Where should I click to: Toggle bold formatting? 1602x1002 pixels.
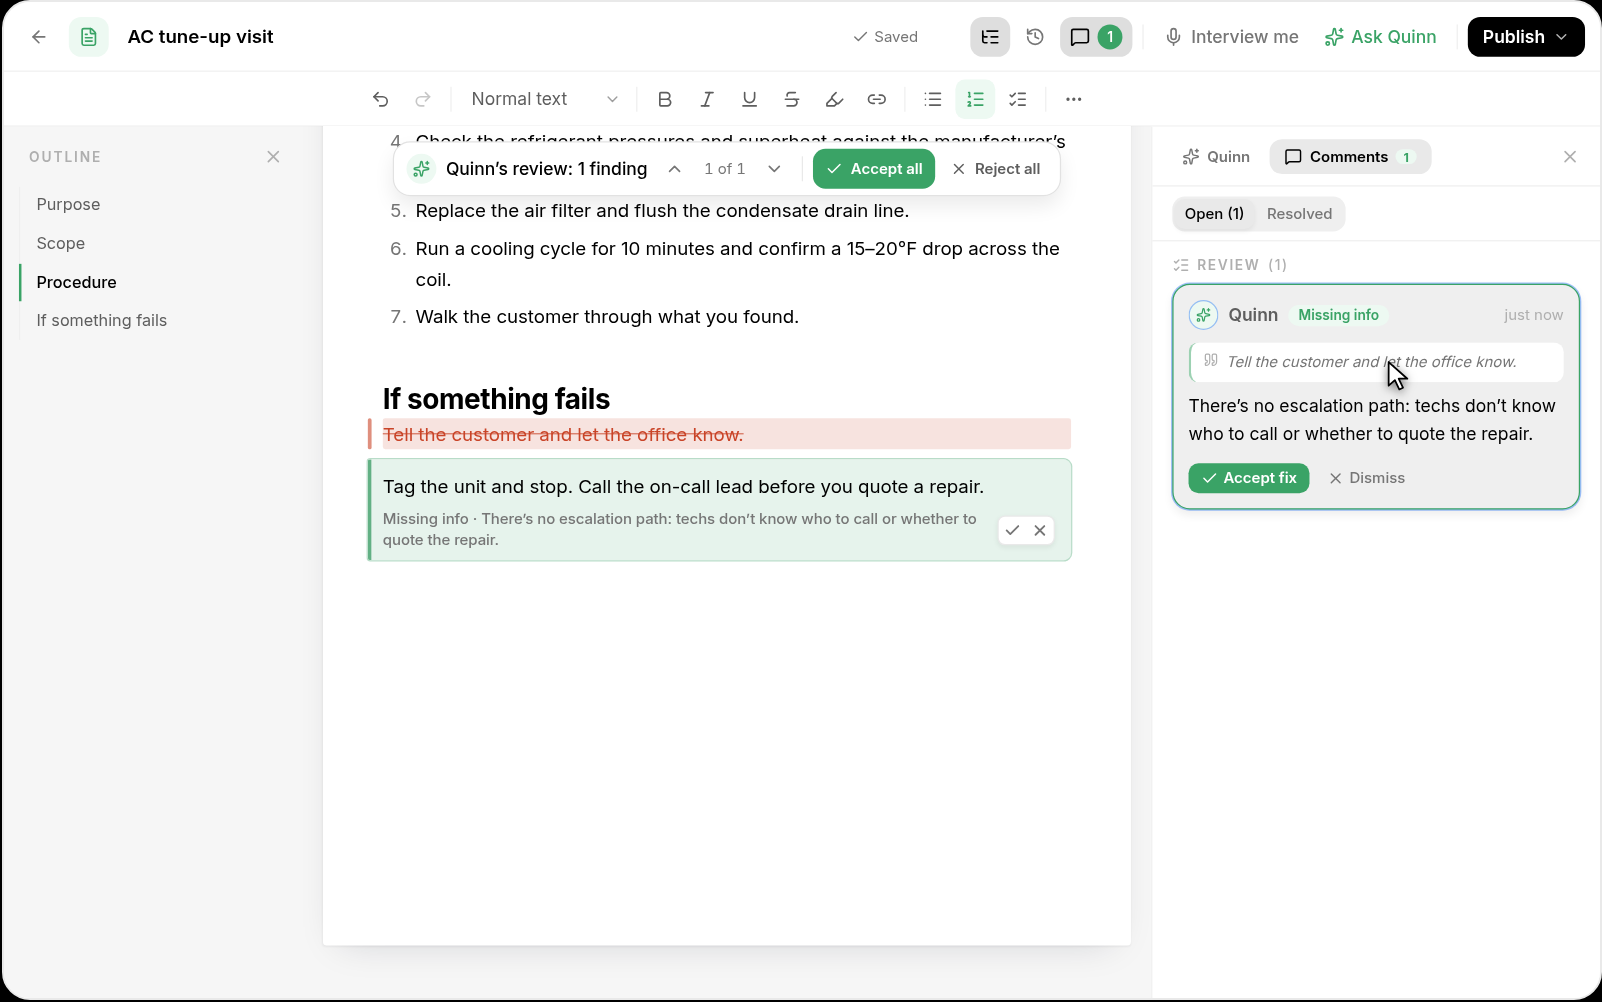(x=665, y=99)
